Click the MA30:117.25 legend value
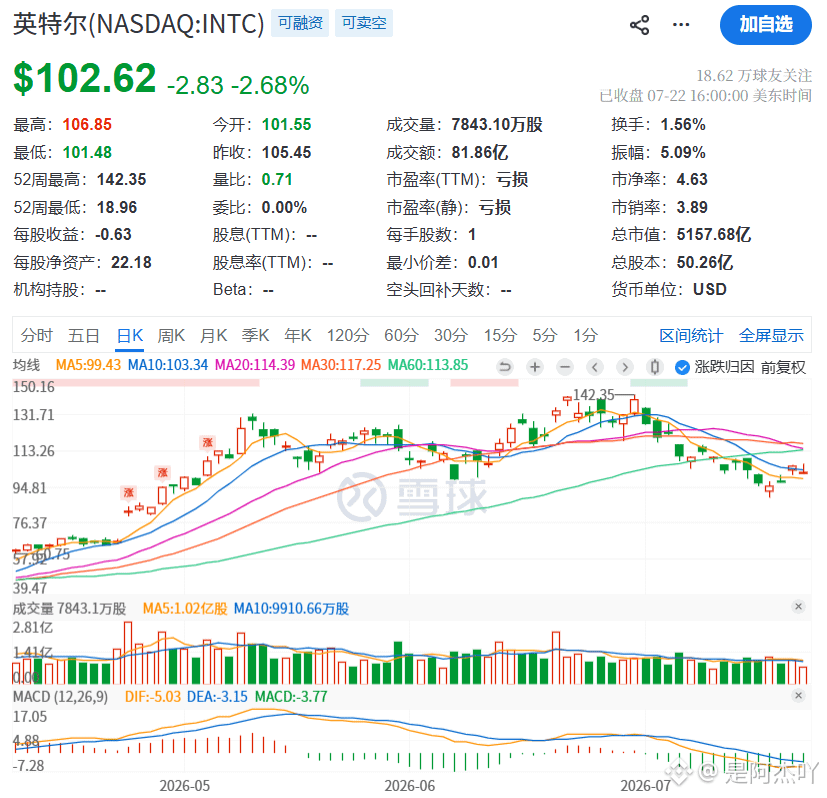 tap(341, 365)
